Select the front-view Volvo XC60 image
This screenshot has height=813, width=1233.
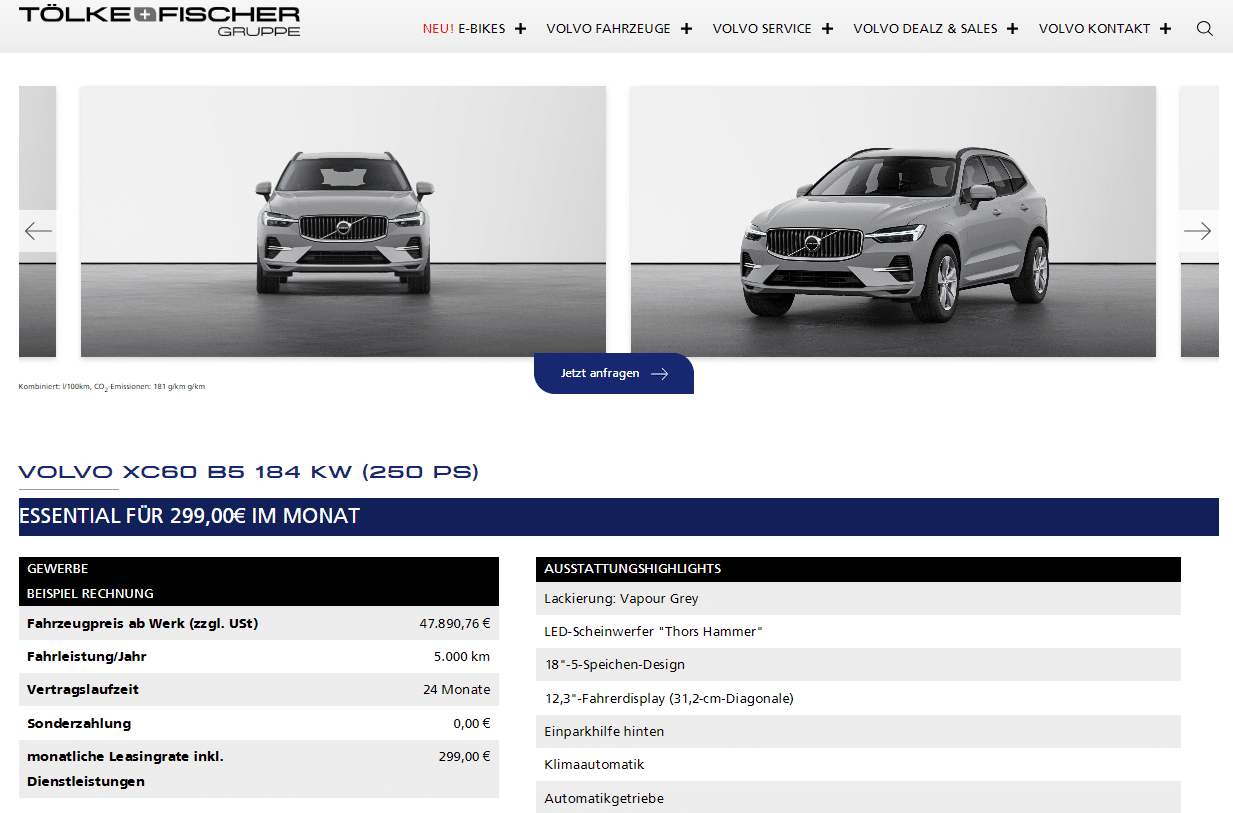343,221
